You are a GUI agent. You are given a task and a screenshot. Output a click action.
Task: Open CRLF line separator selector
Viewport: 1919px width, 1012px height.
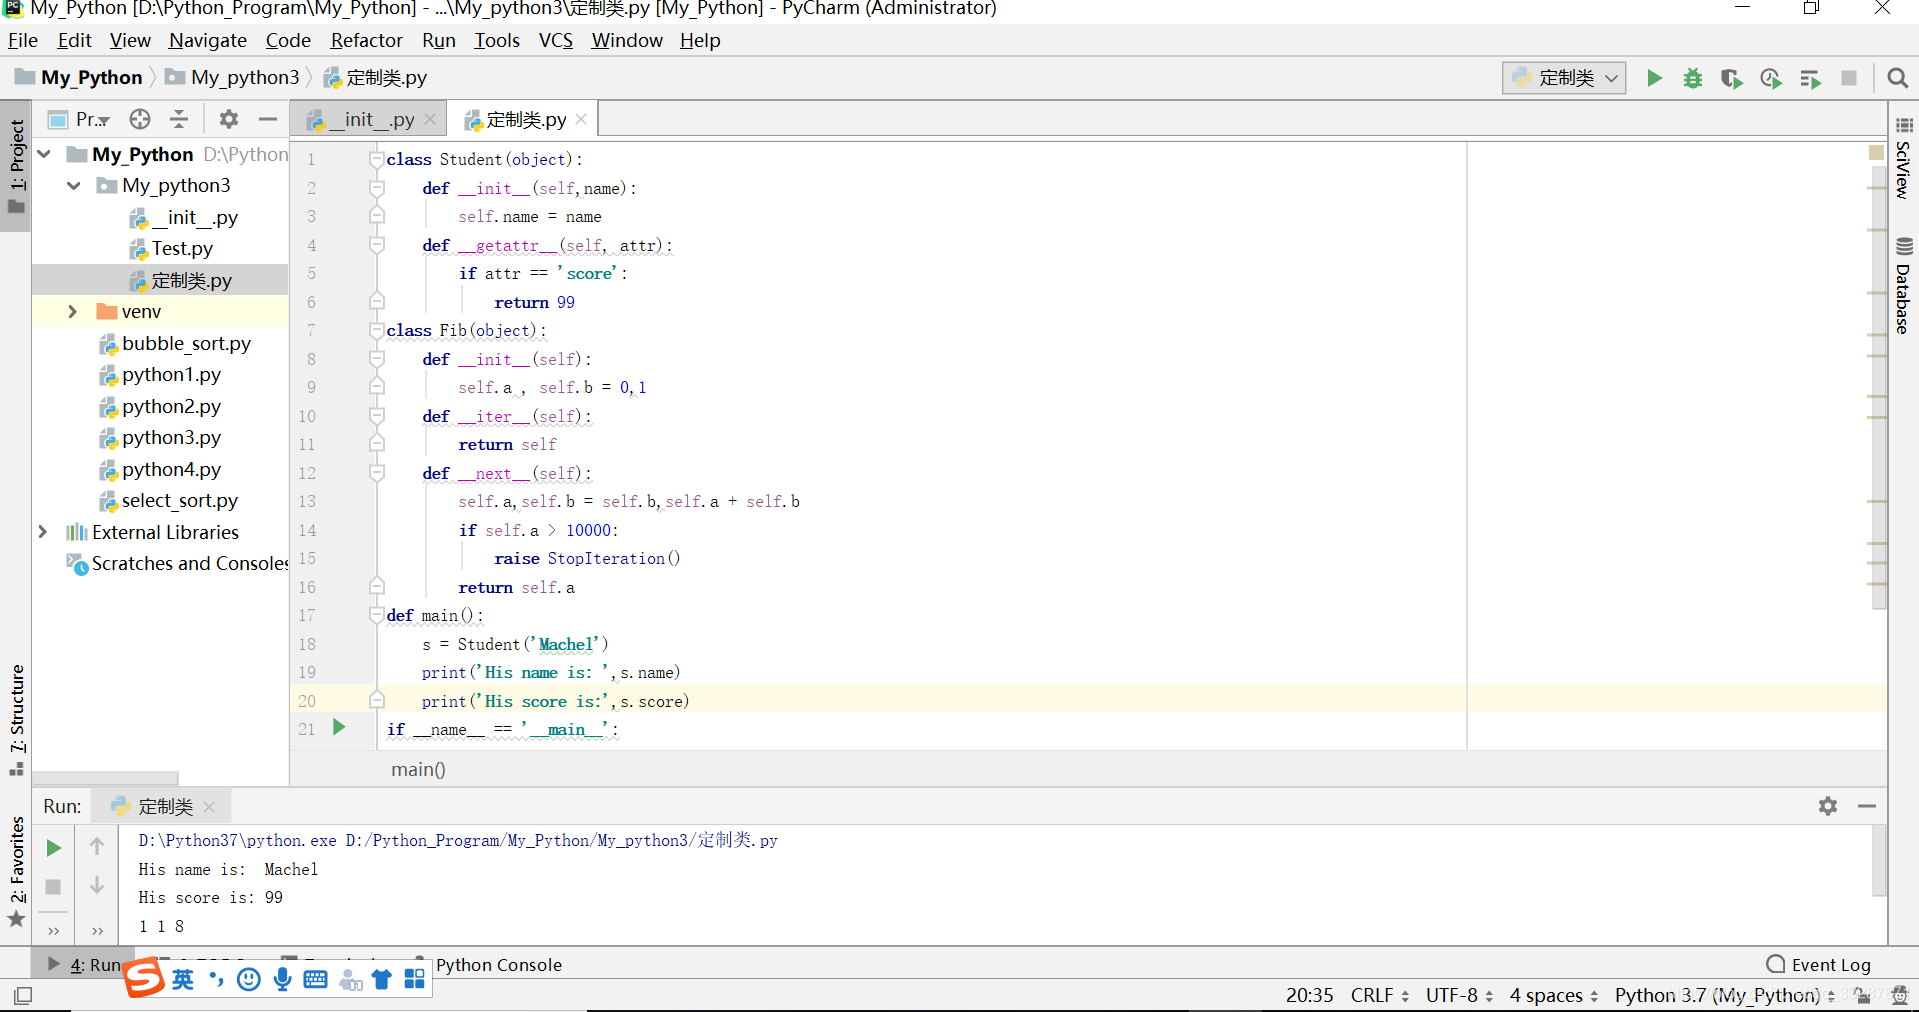coord(1379,995)
